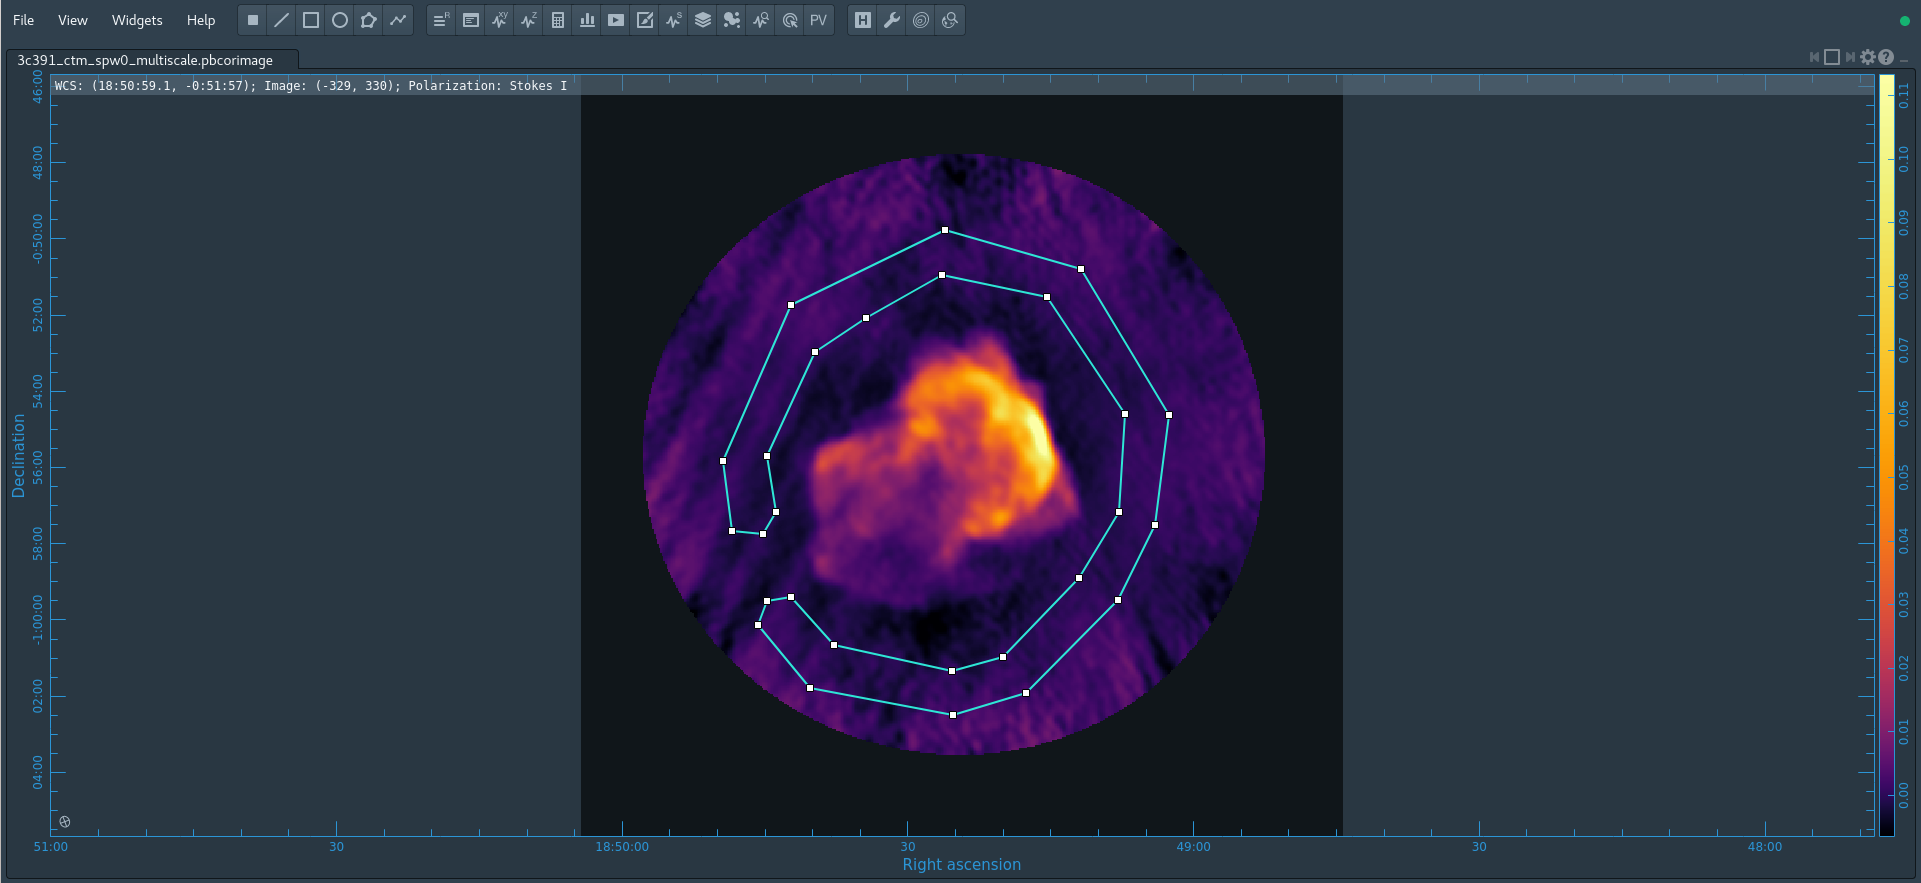Open the Log widget
Image resolution: width=1921 pixels, height=883 pixels.
pyautogui.click(x=471, y=20)
